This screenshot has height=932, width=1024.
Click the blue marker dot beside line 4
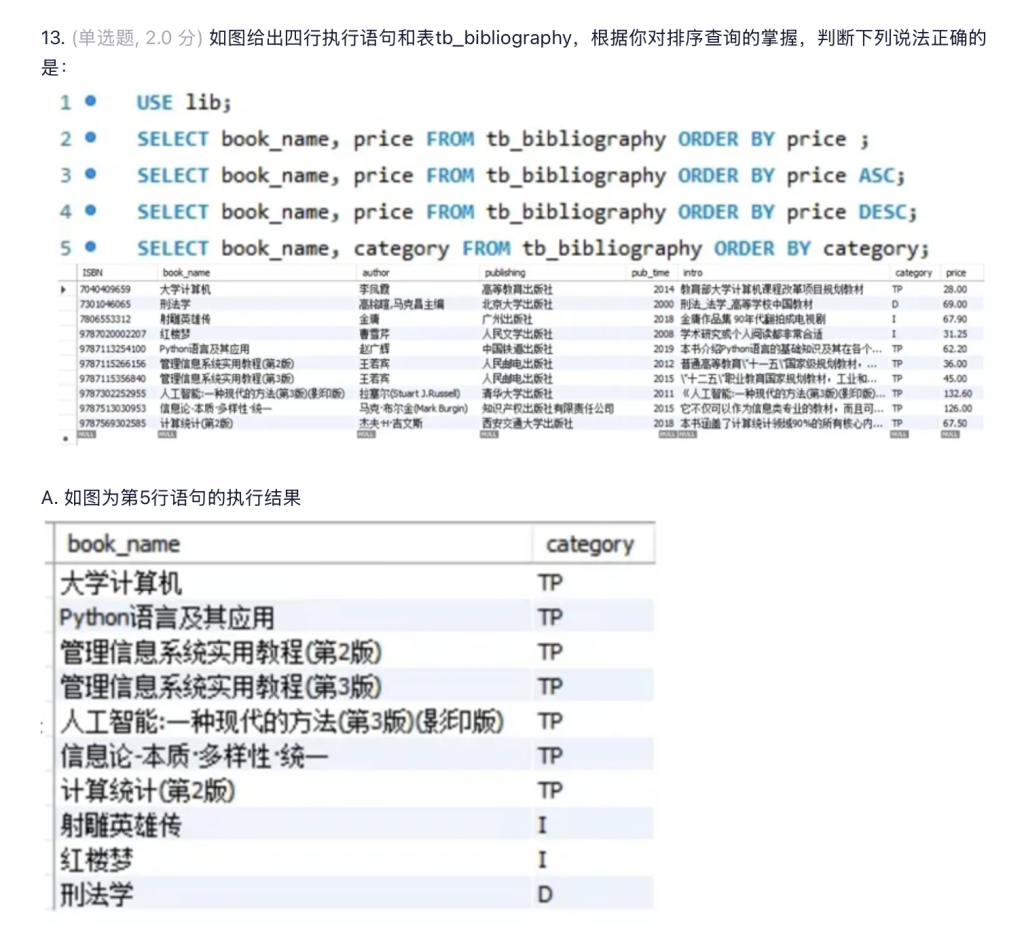(x=91, y=211)
